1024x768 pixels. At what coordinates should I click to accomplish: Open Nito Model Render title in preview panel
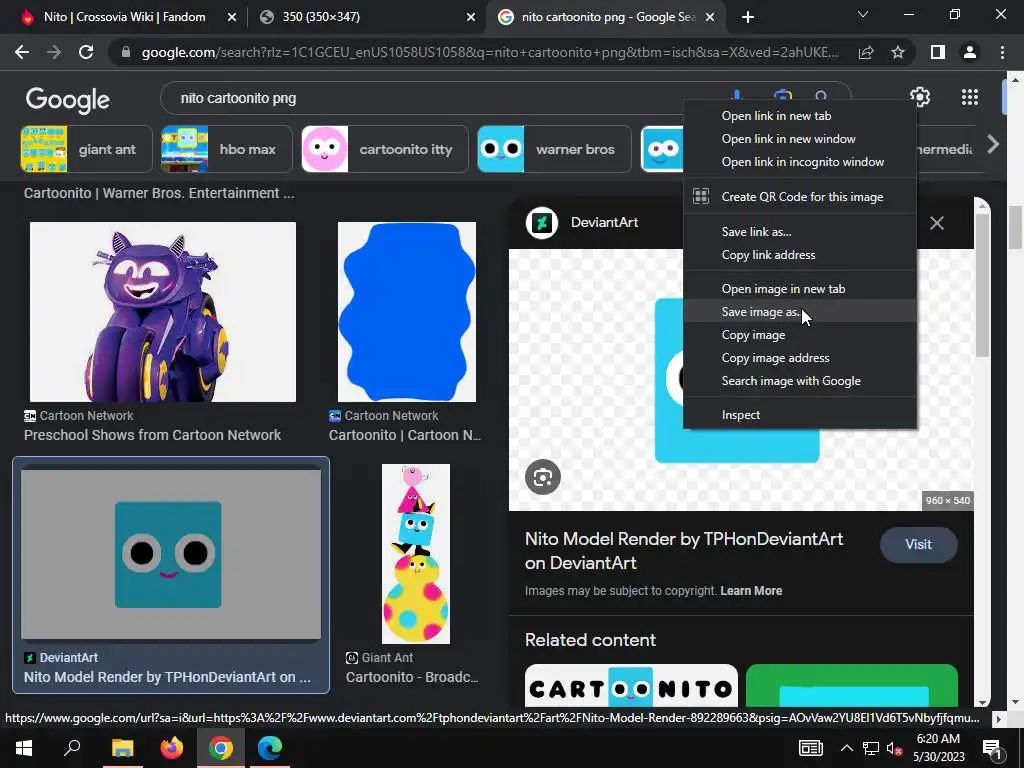click(684, 551)
